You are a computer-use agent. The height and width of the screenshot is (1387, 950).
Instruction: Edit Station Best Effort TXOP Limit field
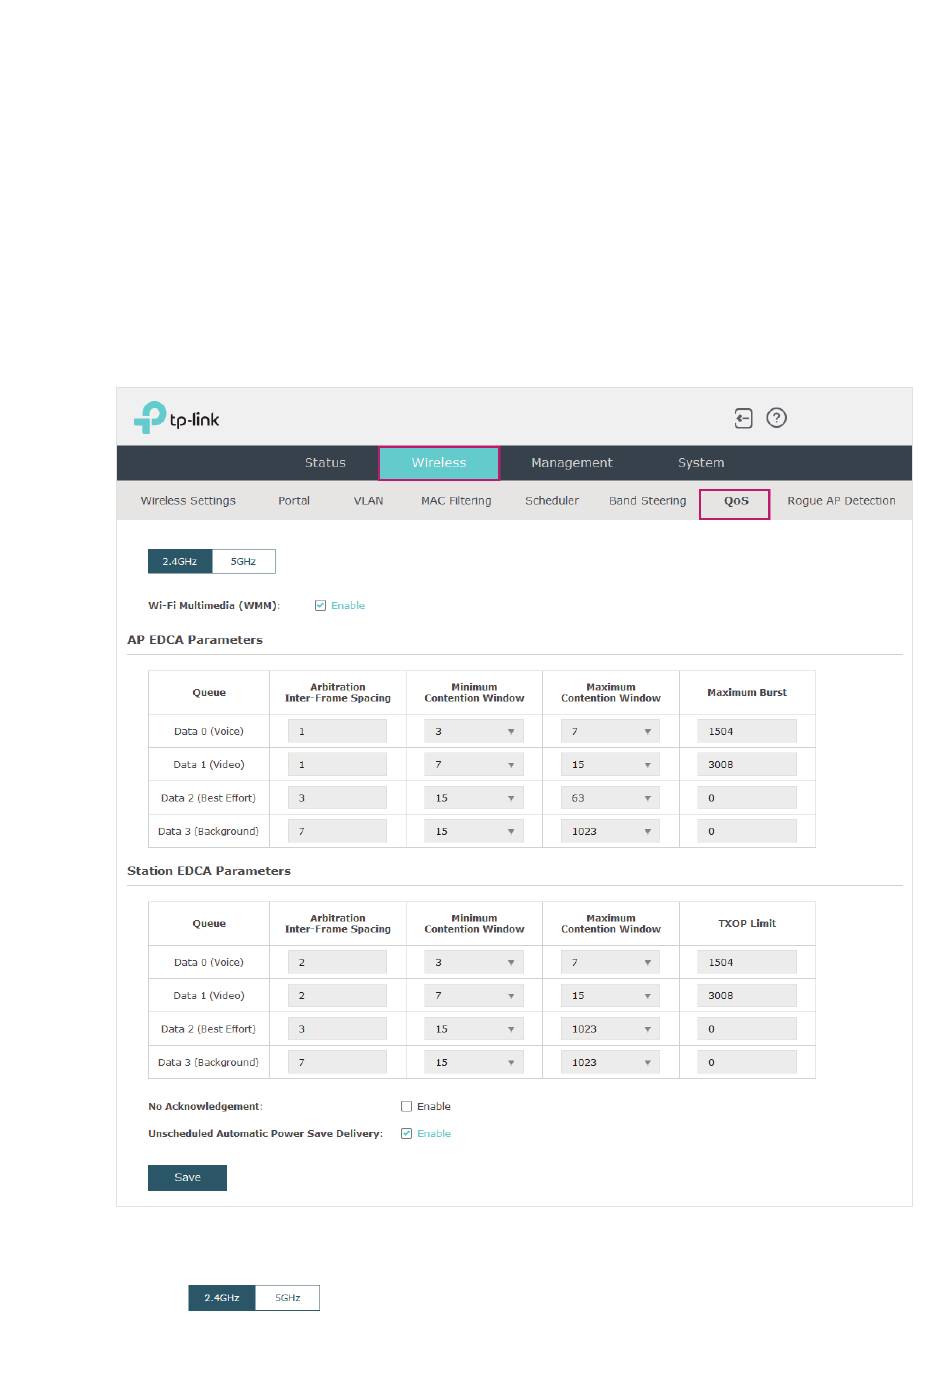(747, 1029)
